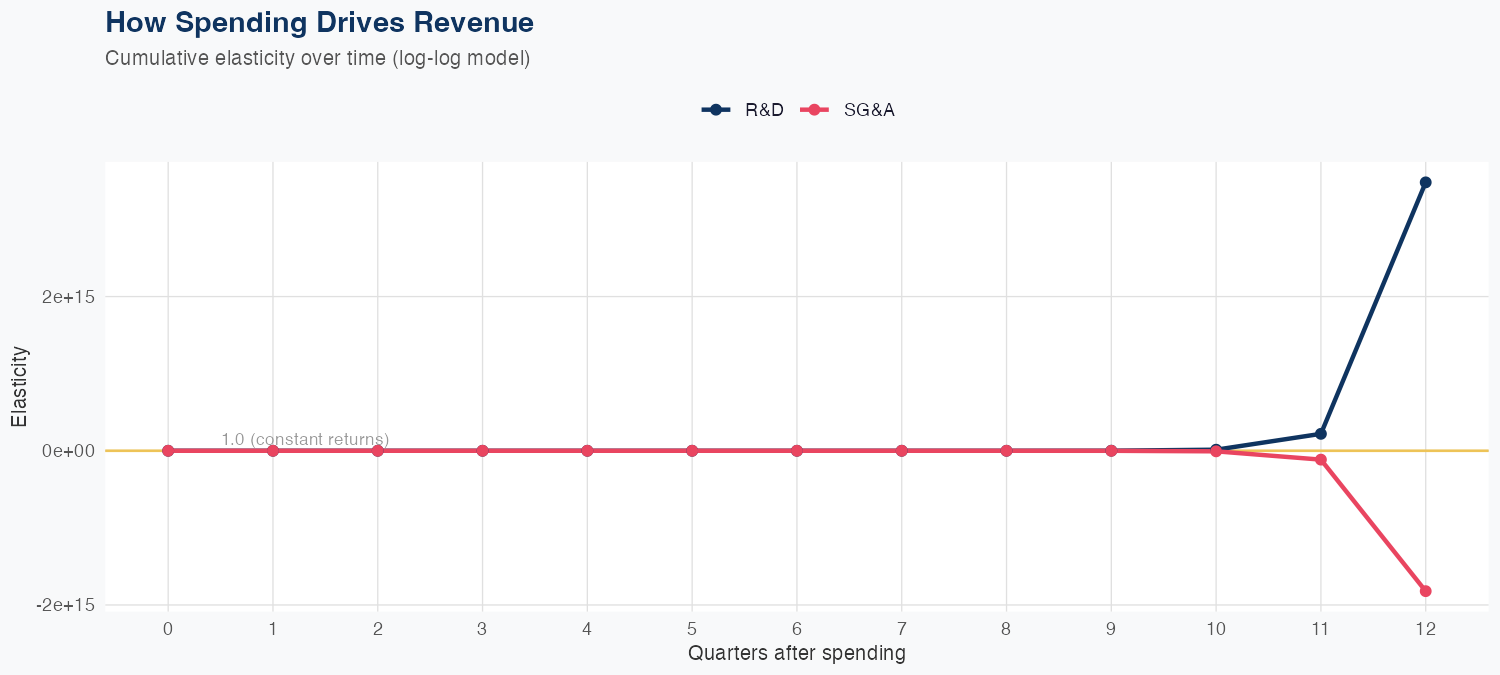1500x675 pixels.
Task: Click the "Quarters after spending" axis title
Action: 796,654
